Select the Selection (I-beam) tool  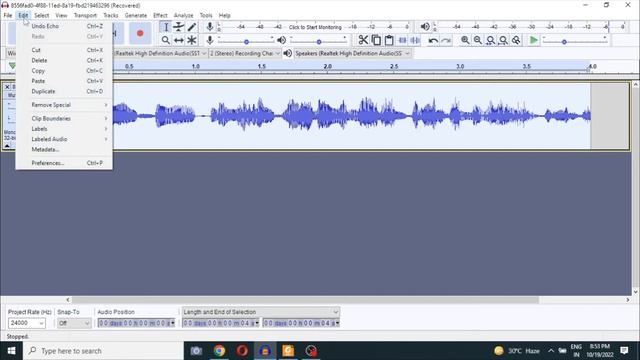point(166,27)
